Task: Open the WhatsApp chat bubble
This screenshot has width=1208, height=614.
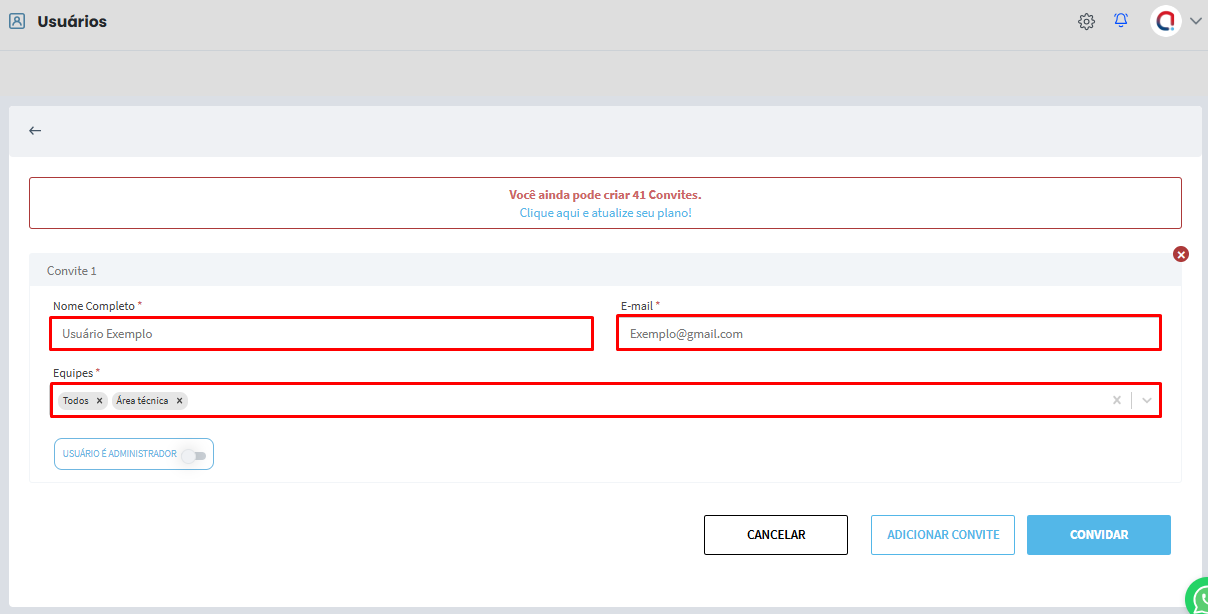Action: [1198, 600]
